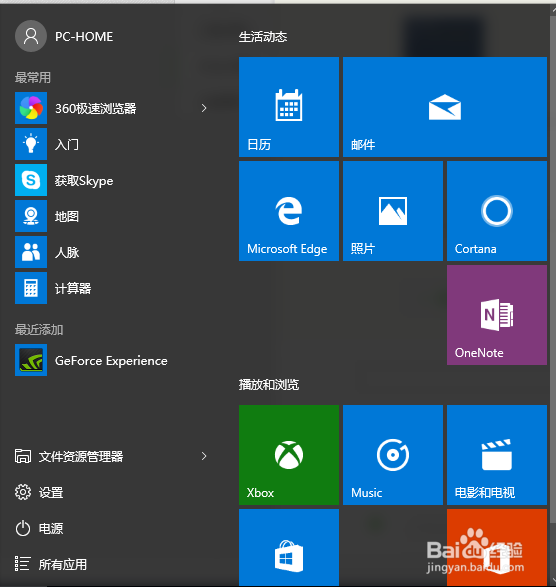Open 设置 settings

(39, 492)
